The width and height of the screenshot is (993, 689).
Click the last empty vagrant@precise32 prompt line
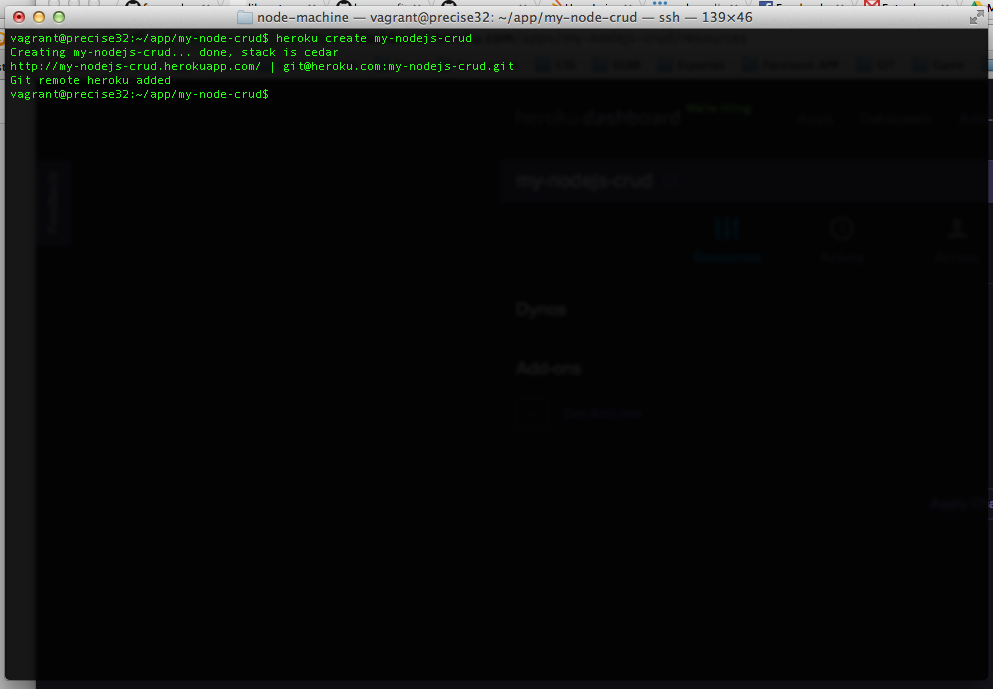[x=139, y=94]
